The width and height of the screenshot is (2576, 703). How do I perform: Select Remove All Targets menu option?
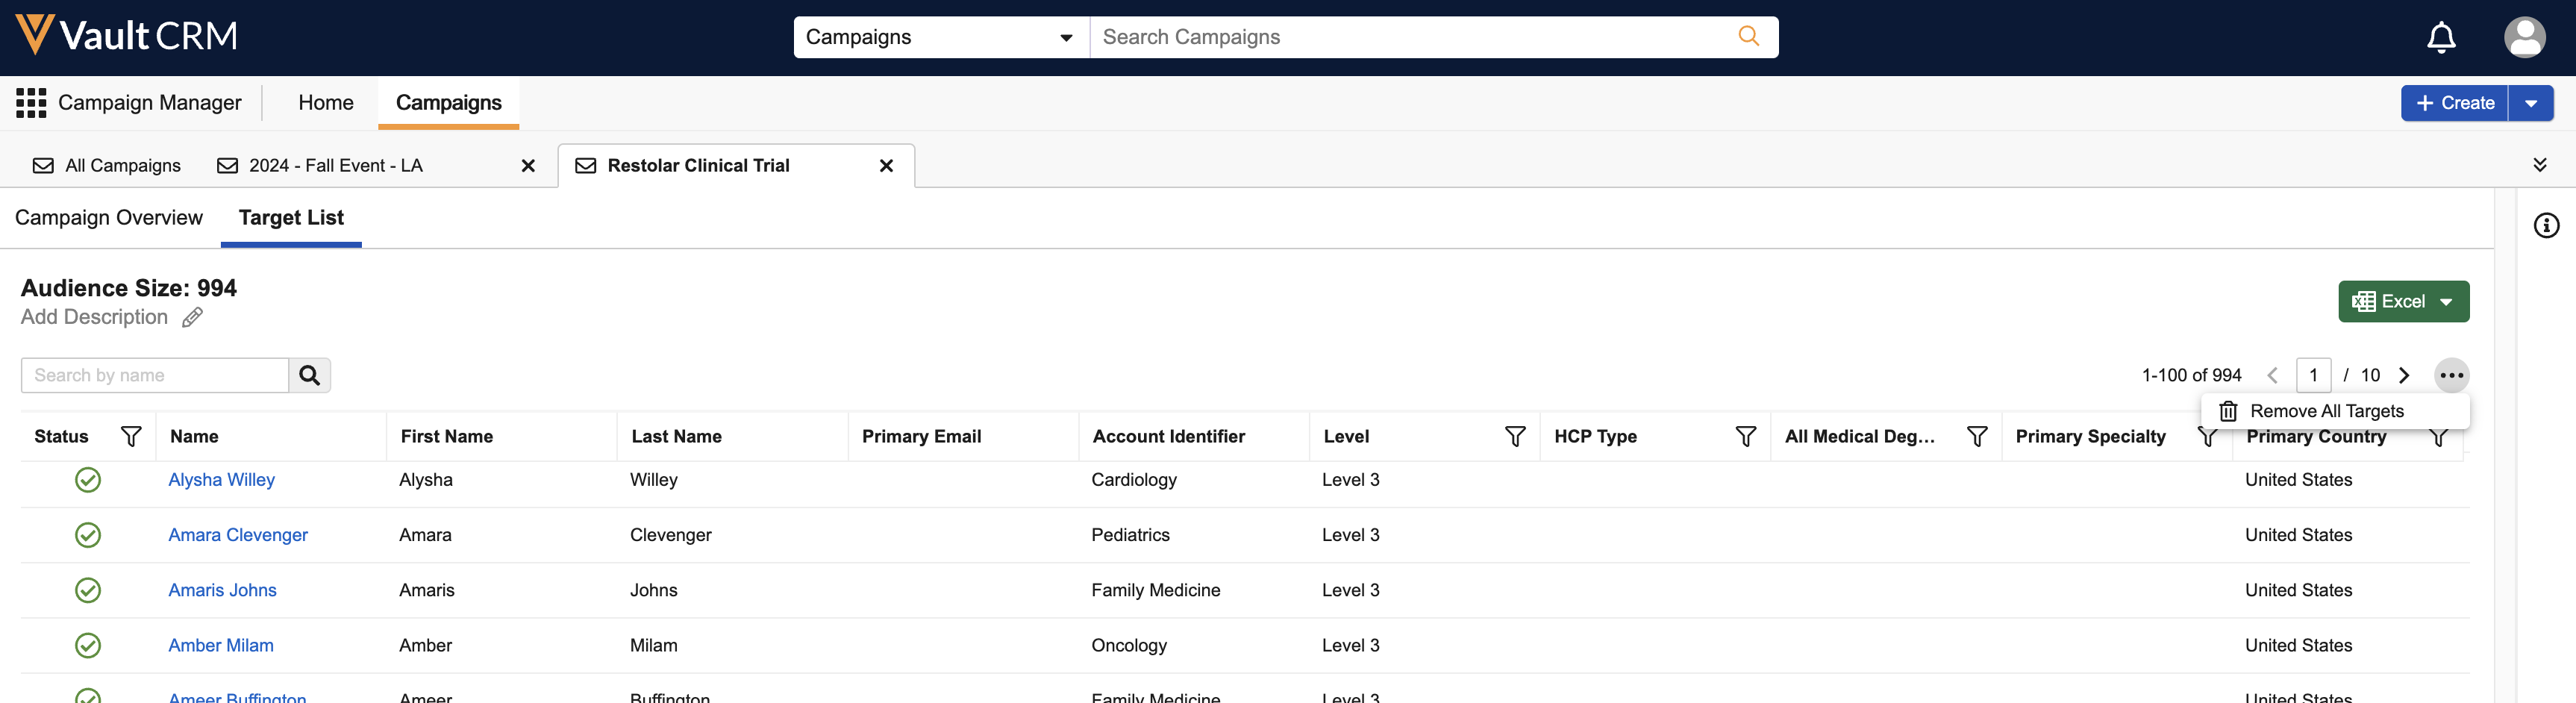(2326, 412)
